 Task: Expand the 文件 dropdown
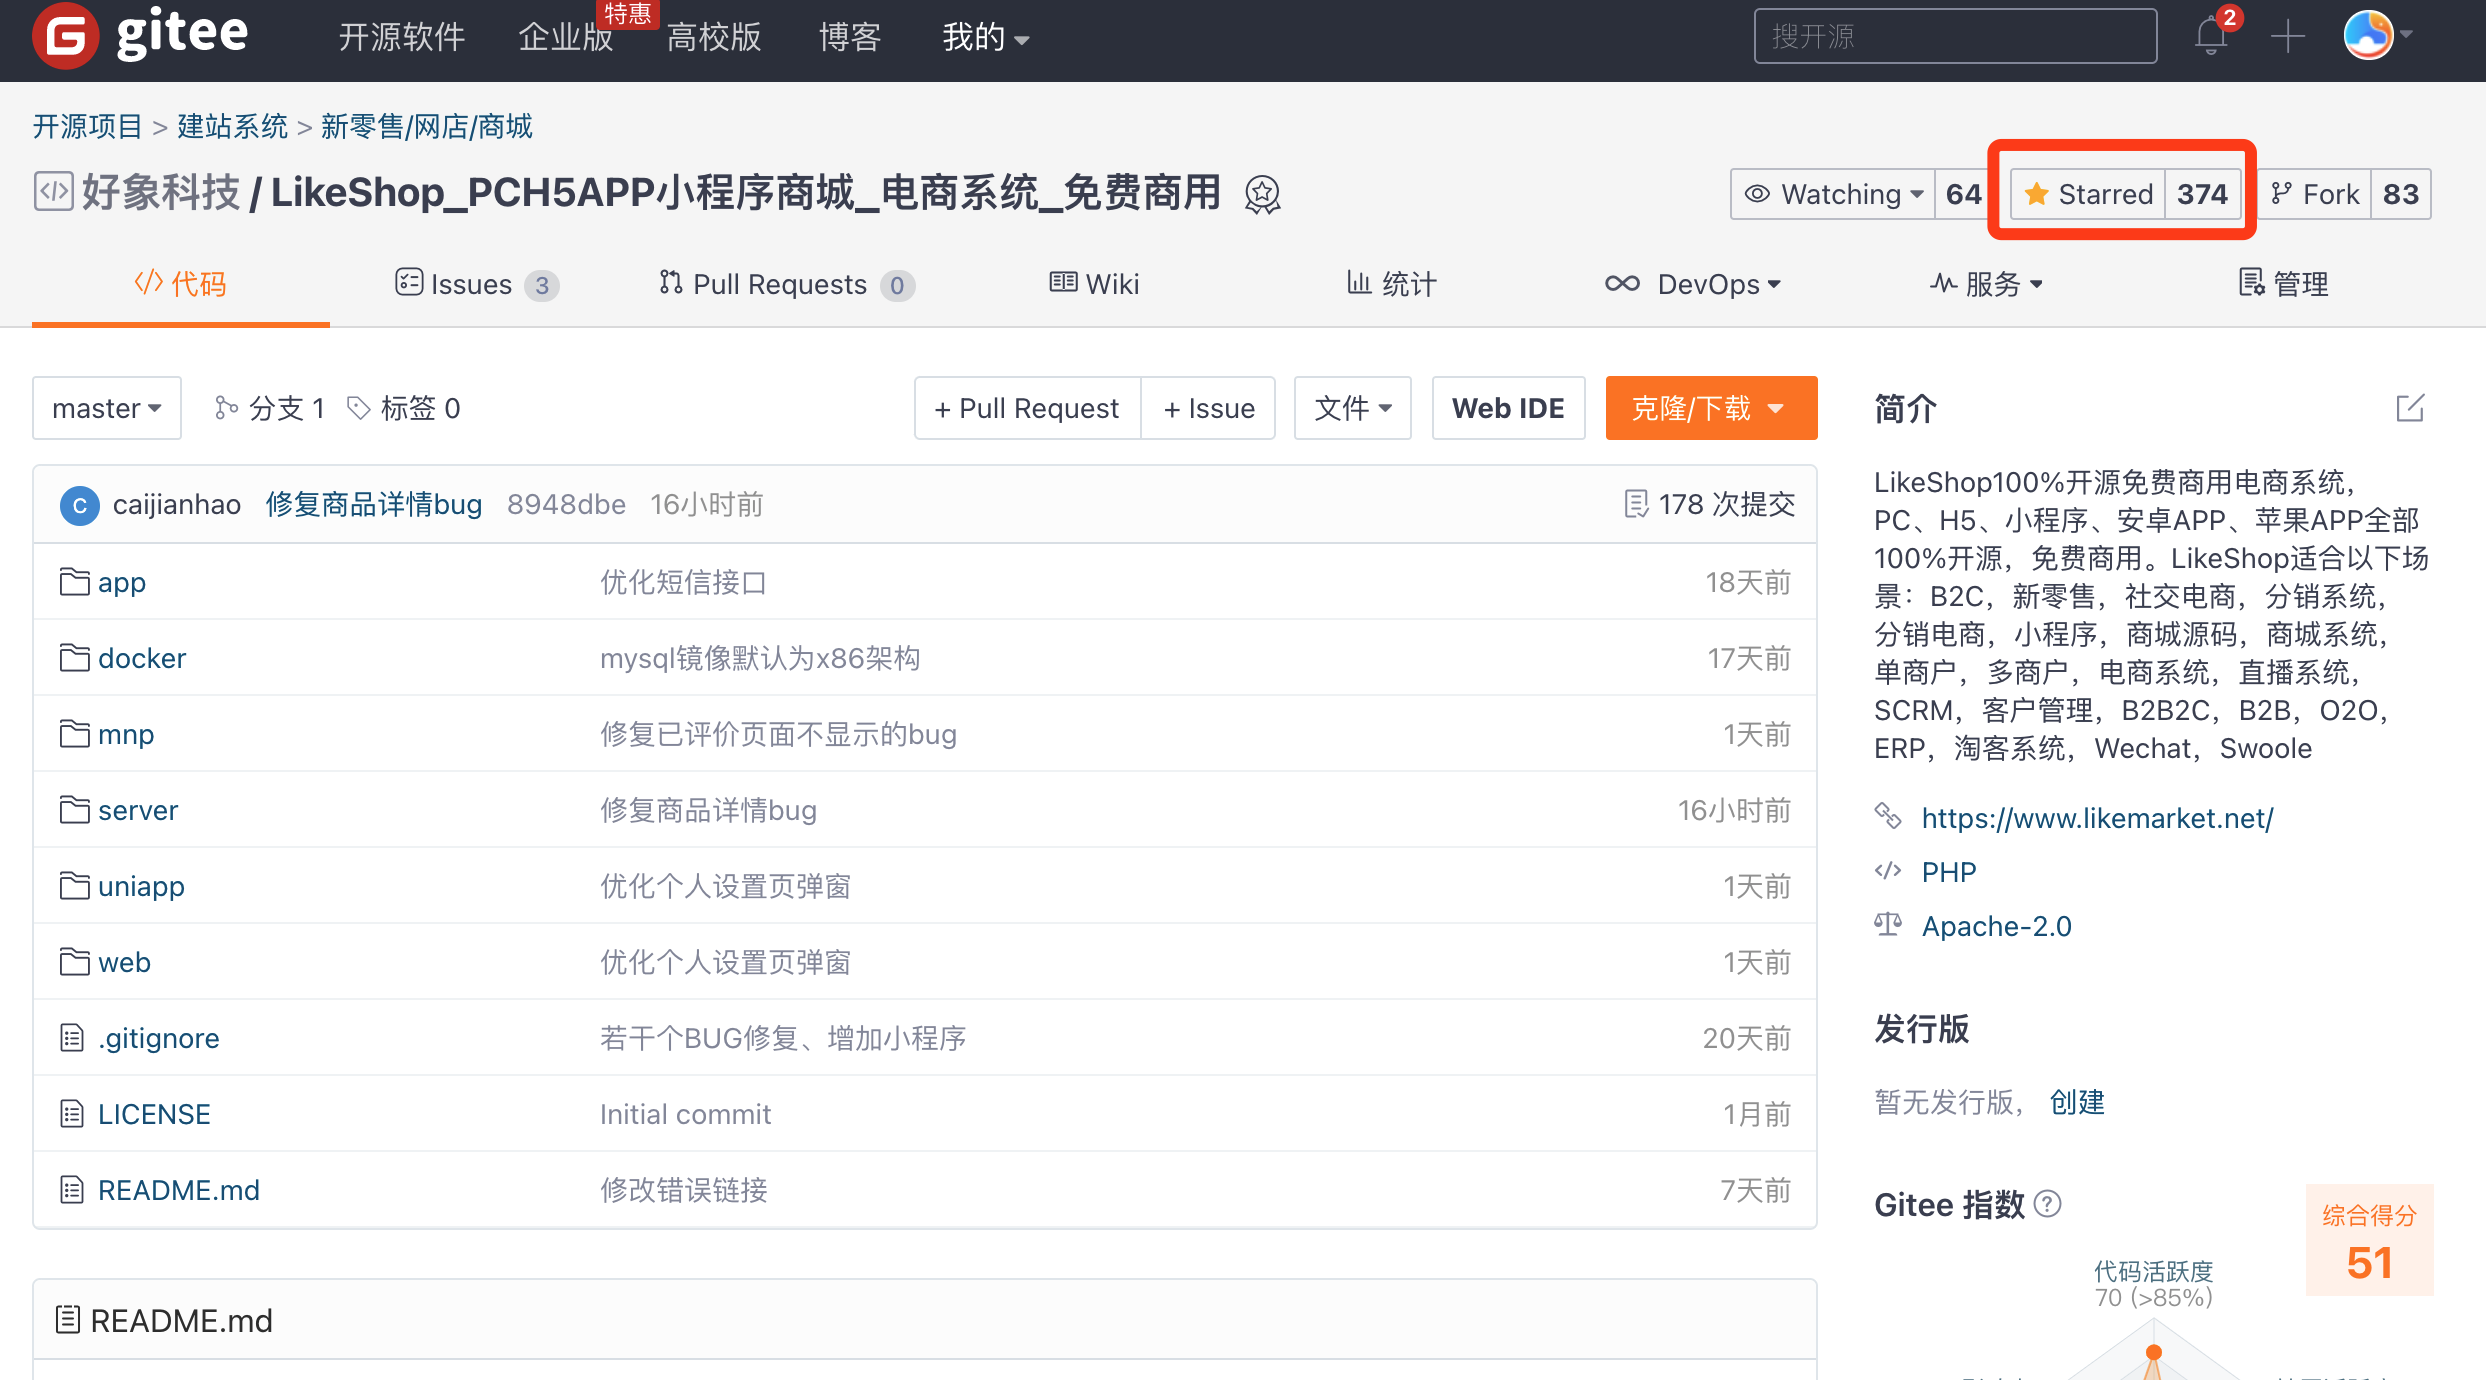coord(1353,408)
